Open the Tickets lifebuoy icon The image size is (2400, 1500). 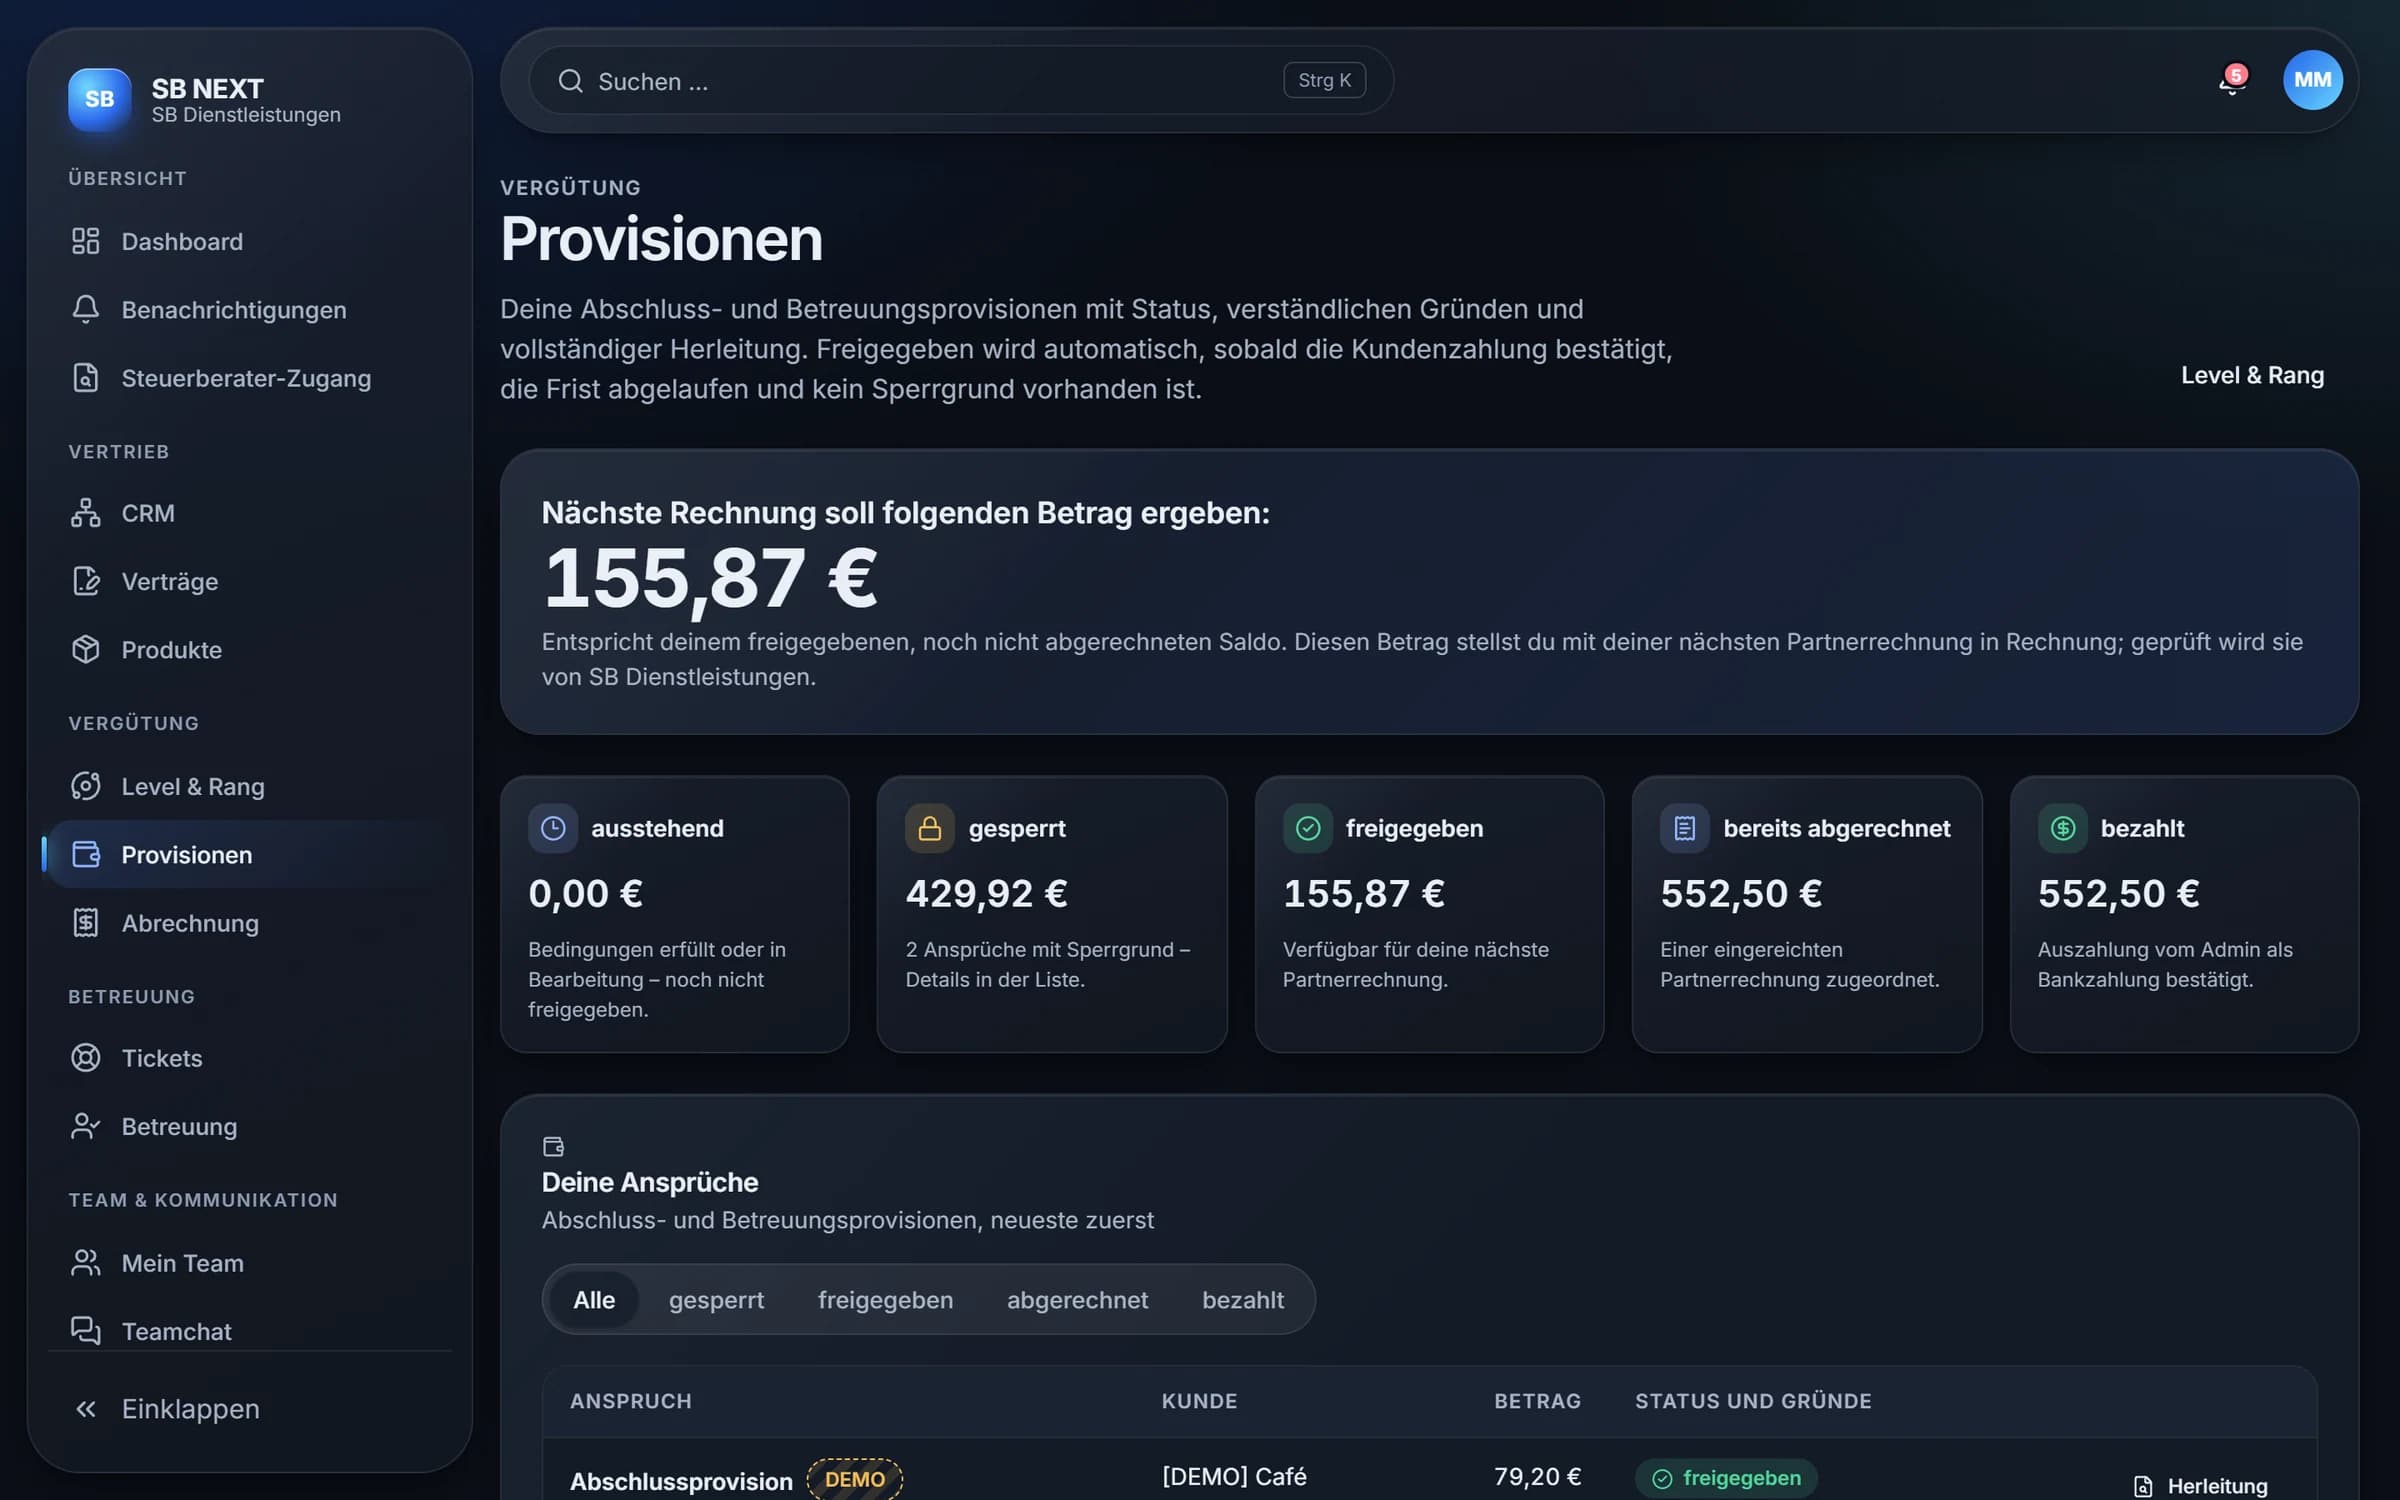[86, 1058]
